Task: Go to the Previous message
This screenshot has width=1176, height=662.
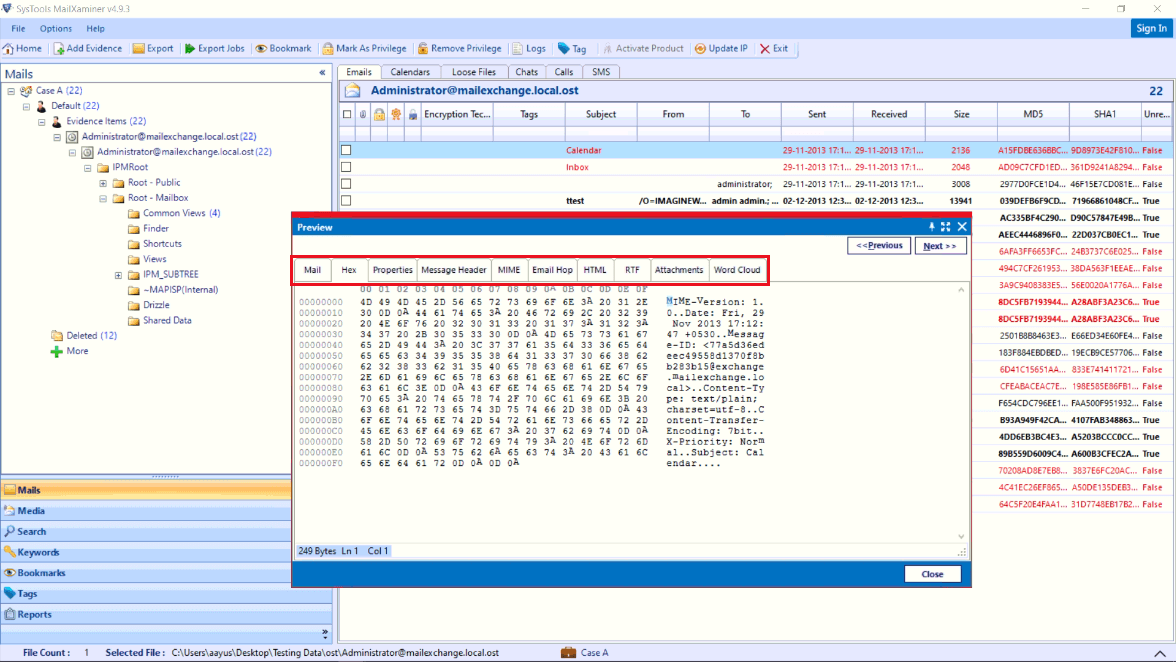Action: click(x=879, y=246)
